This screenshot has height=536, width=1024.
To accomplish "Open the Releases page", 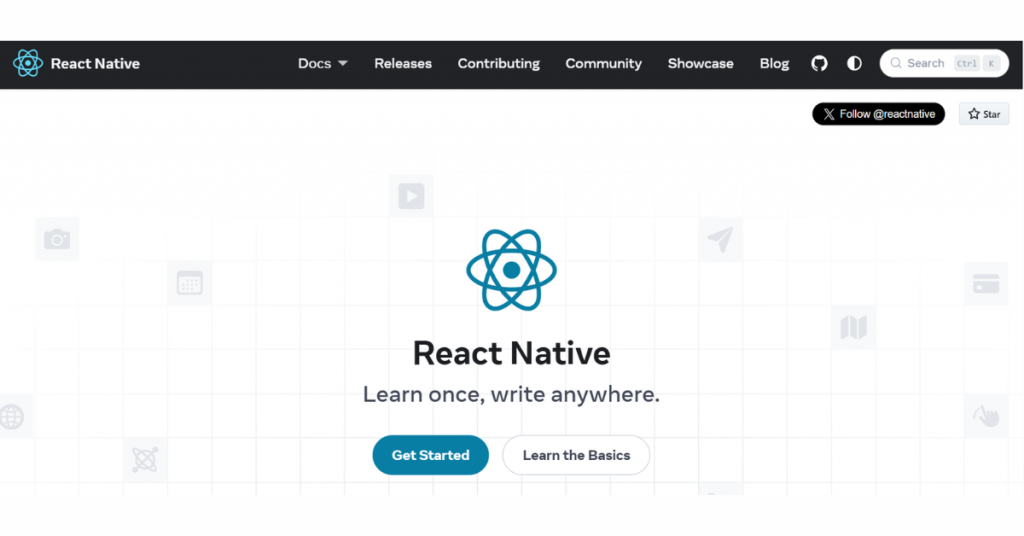I will (x=403, y=63).
